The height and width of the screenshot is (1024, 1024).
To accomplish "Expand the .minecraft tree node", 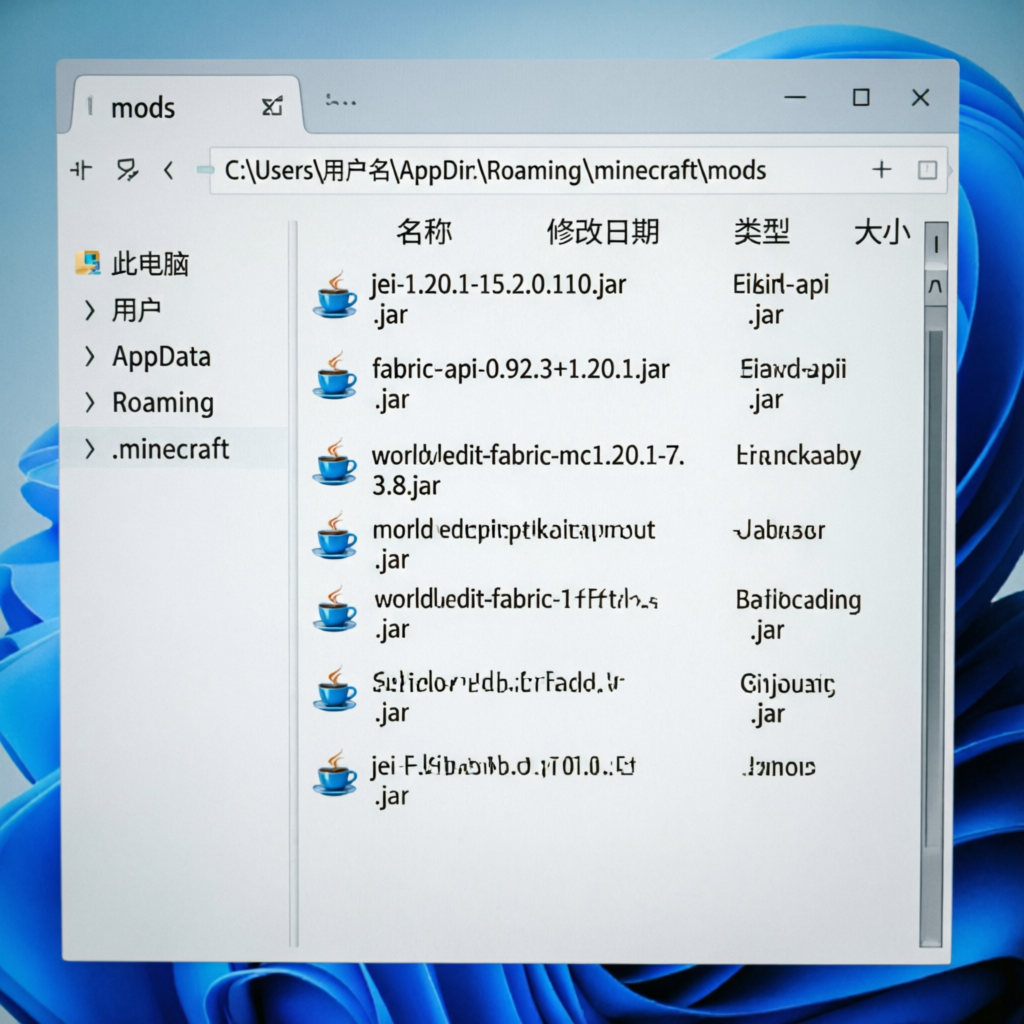I will coord(90,449).
